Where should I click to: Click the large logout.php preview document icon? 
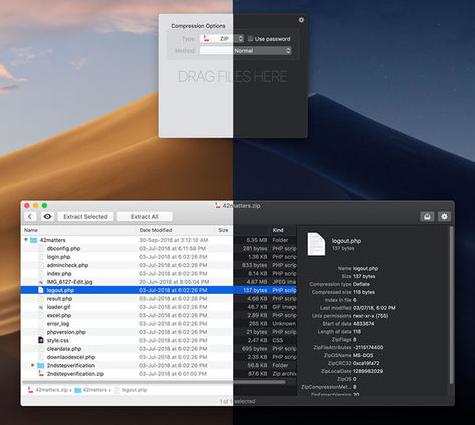(x=316, y=244)
